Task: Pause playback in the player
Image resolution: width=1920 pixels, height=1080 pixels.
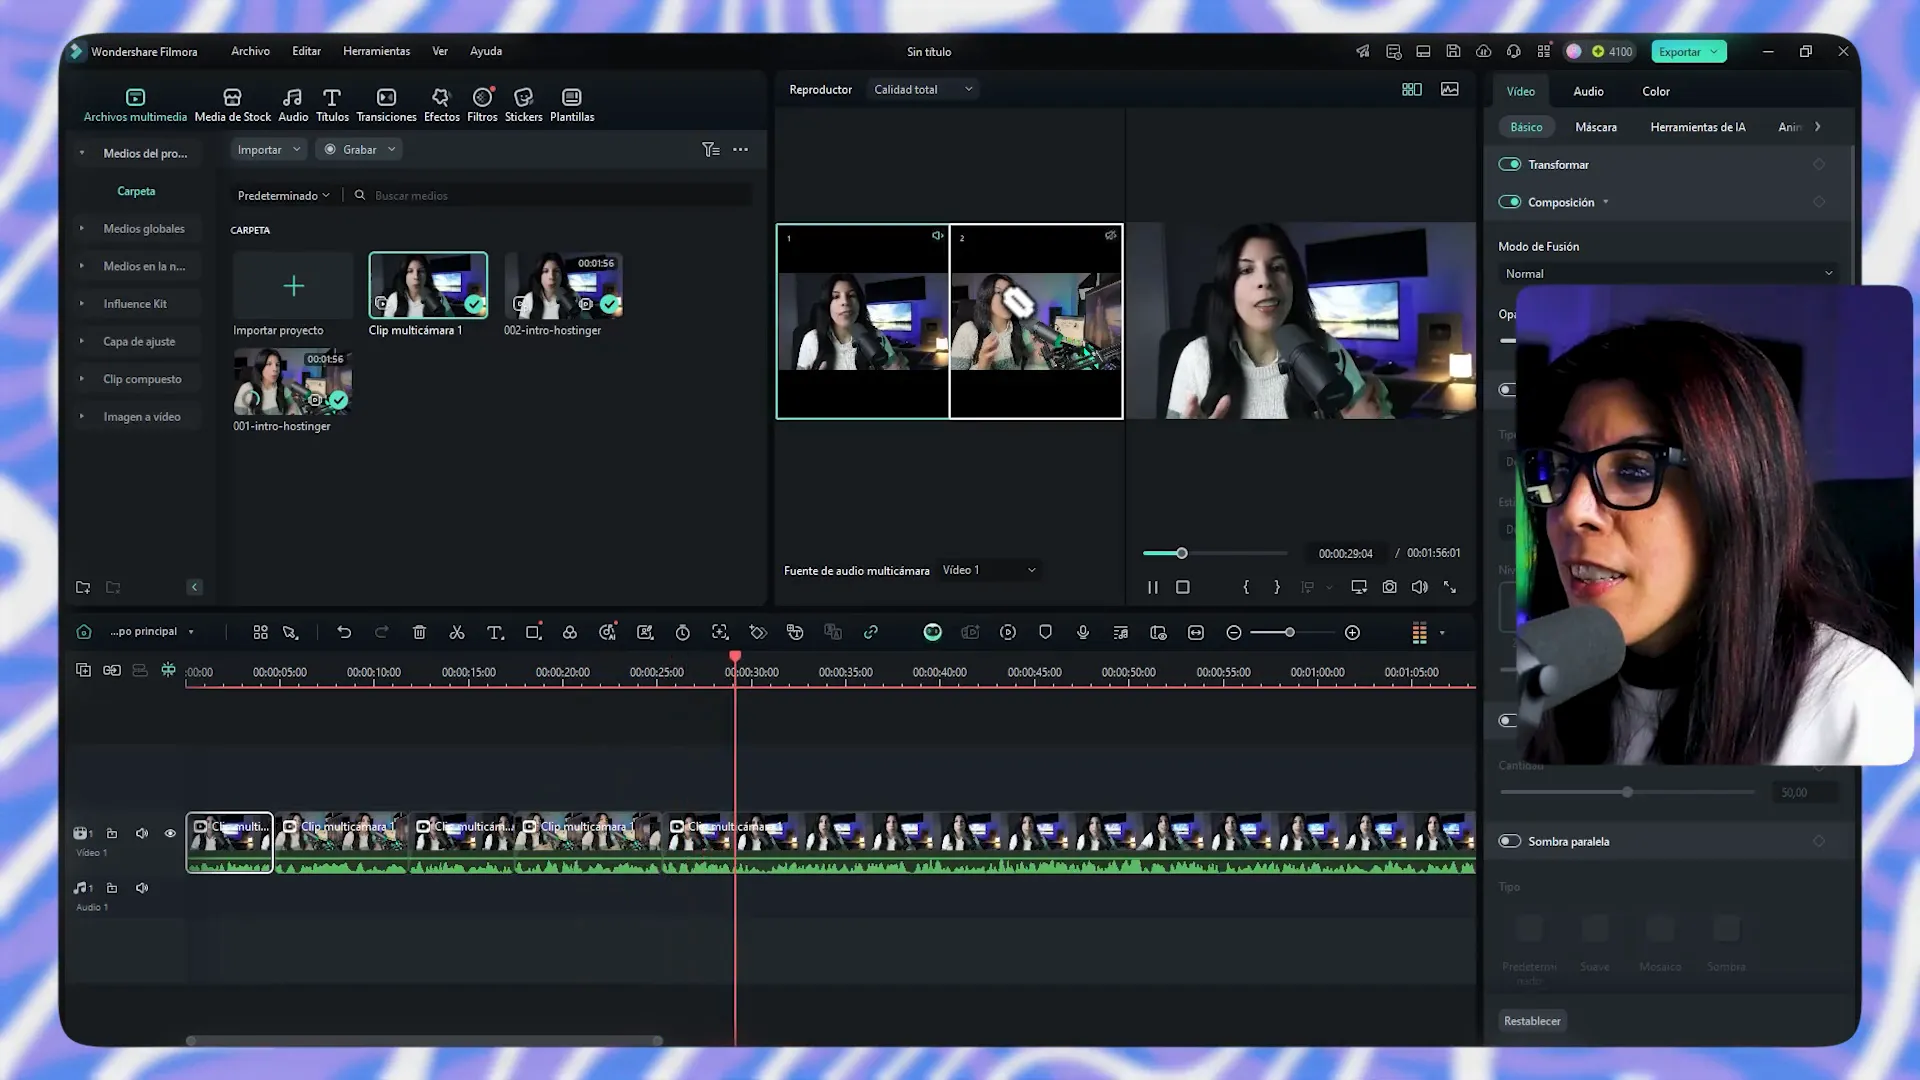Action: 1152,587
